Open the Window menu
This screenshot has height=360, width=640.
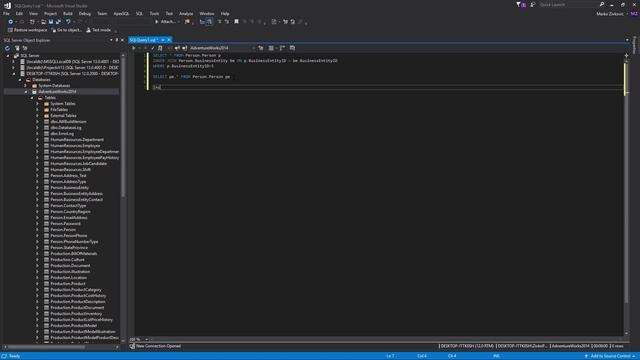click(x=207, y=13)
